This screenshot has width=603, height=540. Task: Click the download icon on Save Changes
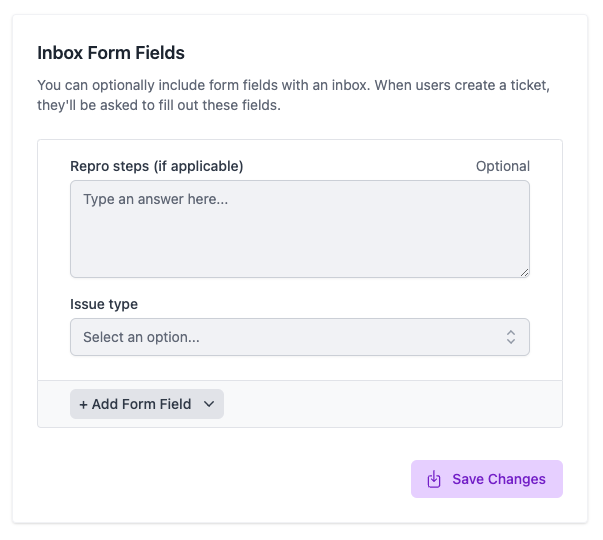(x=434, y=479)
